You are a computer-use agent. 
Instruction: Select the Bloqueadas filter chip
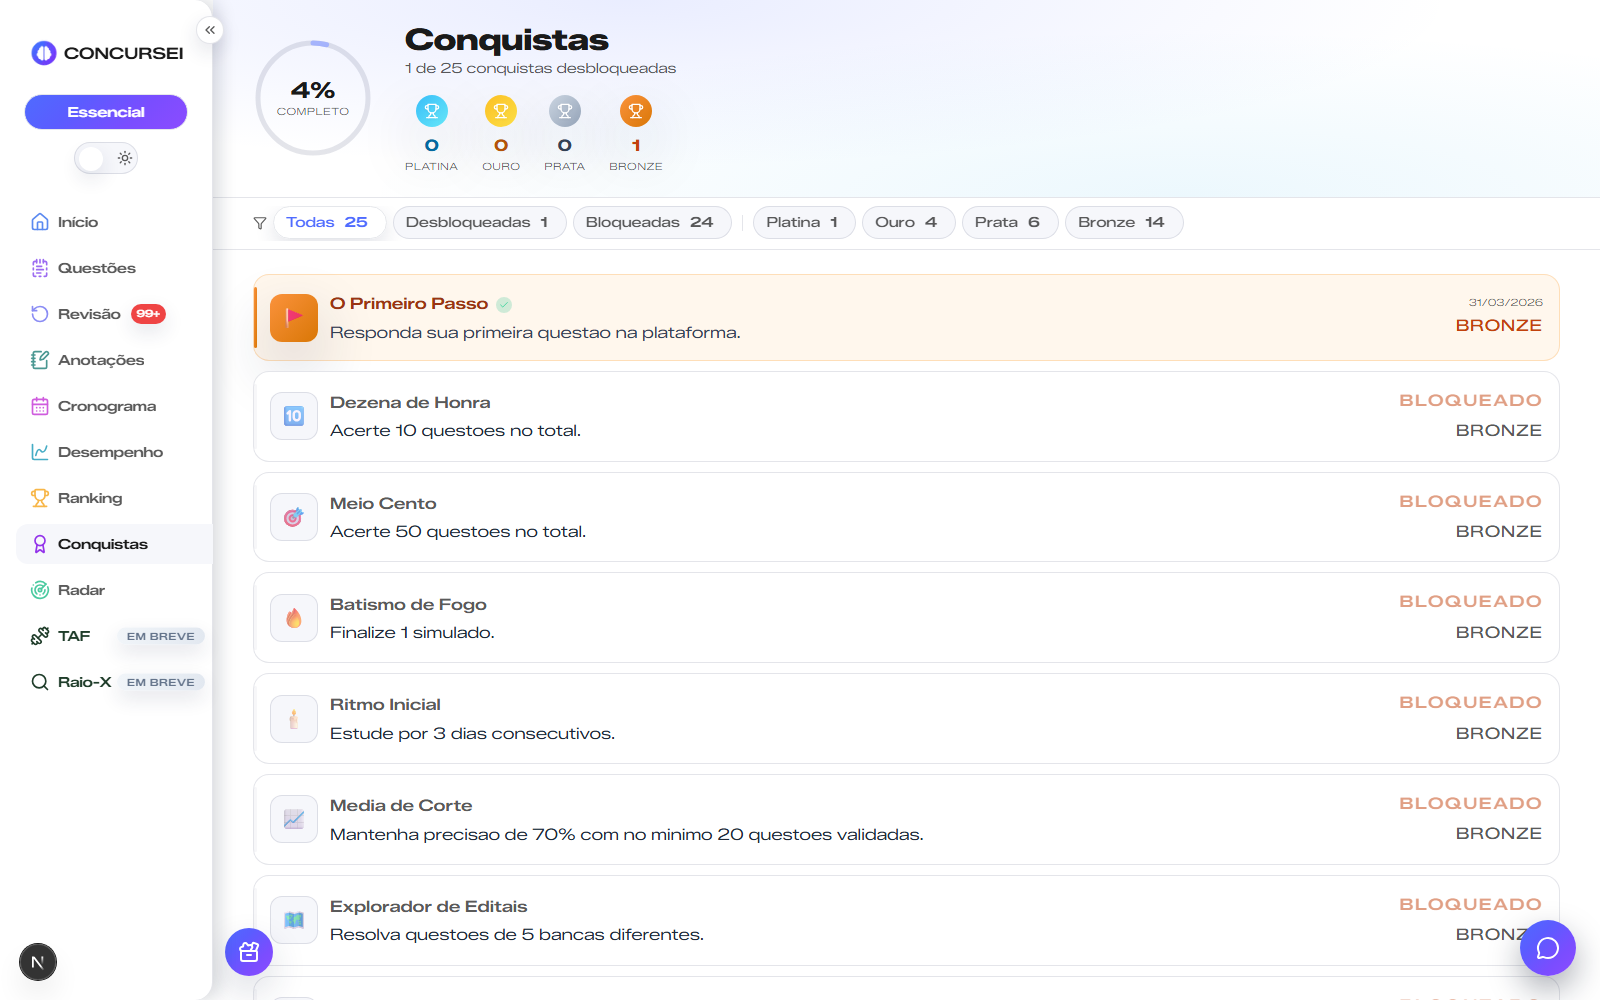coord(651,222)
